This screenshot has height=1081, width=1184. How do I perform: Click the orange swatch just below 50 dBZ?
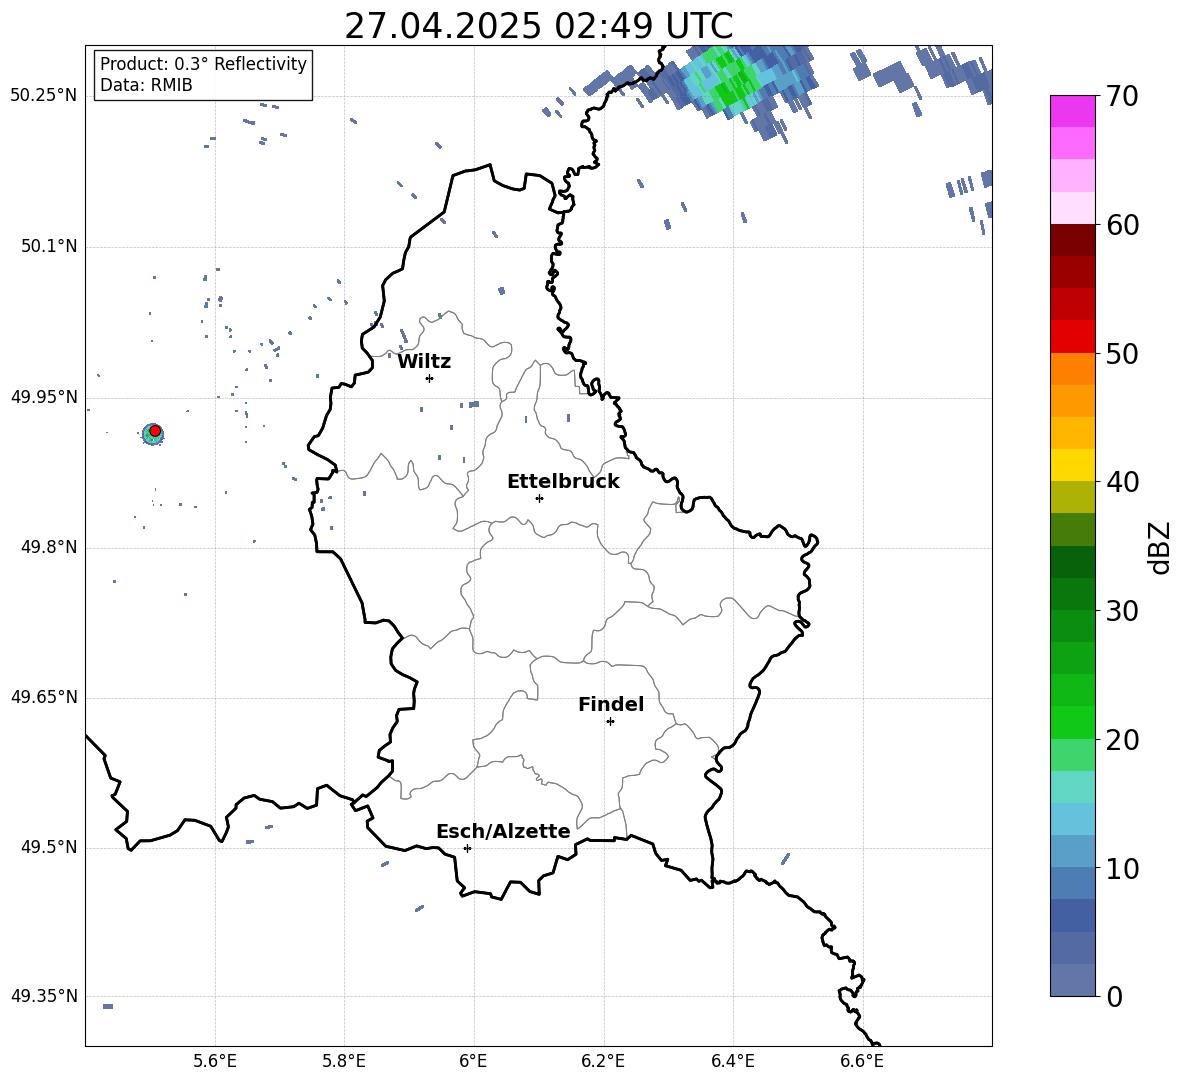[x=1072, y=369]
